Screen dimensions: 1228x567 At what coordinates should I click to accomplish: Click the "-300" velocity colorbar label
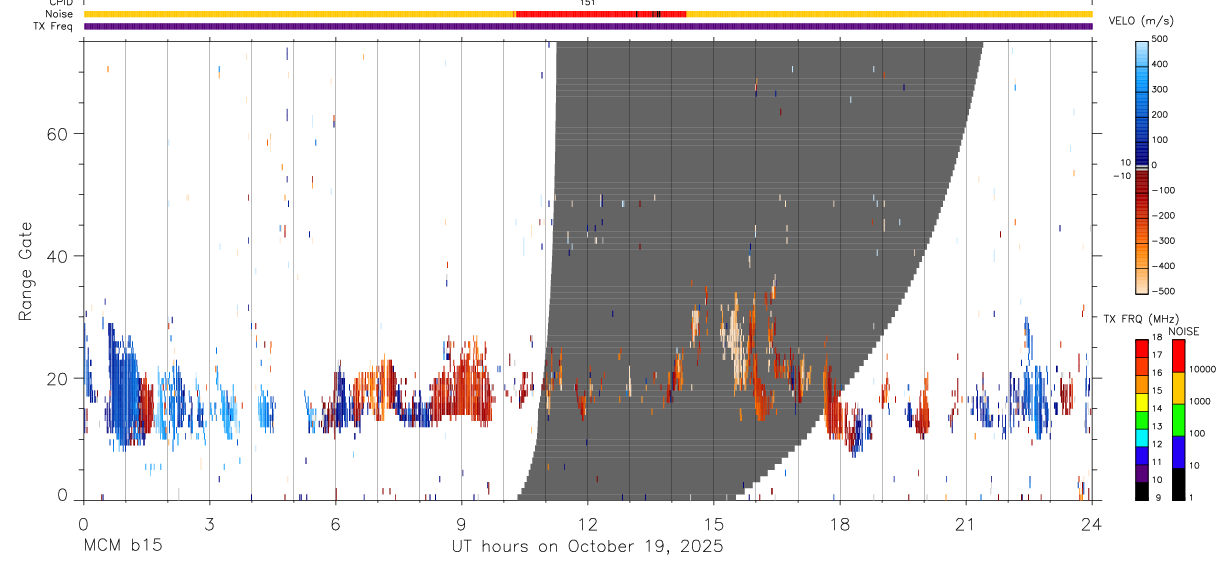click(1166, 241)
